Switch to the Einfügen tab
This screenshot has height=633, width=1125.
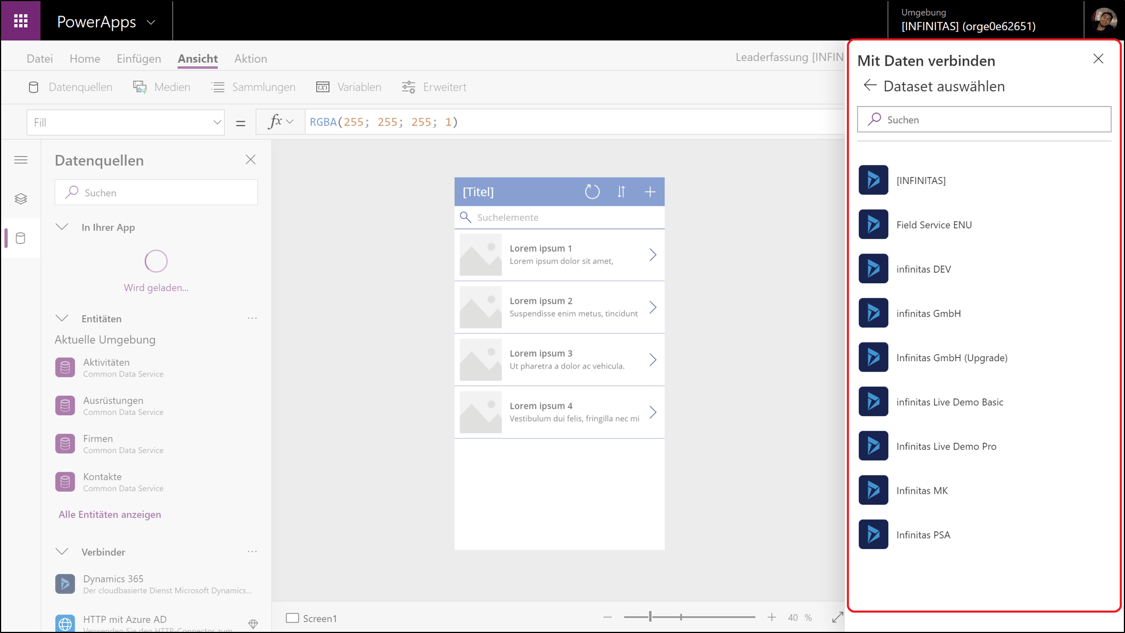point(139,58)
